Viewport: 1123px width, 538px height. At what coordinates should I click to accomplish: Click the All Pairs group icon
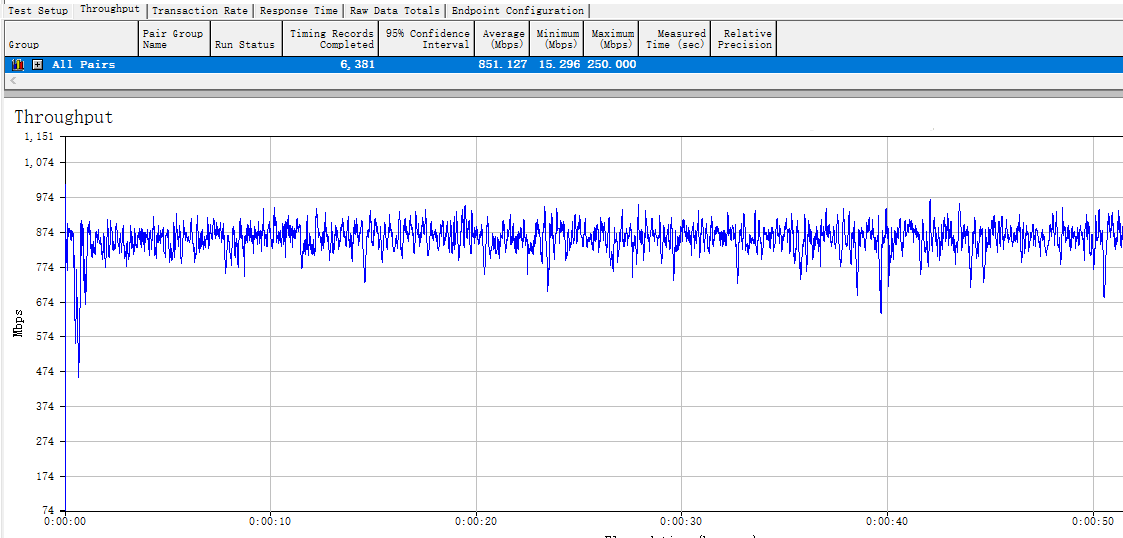coord(17,64)
